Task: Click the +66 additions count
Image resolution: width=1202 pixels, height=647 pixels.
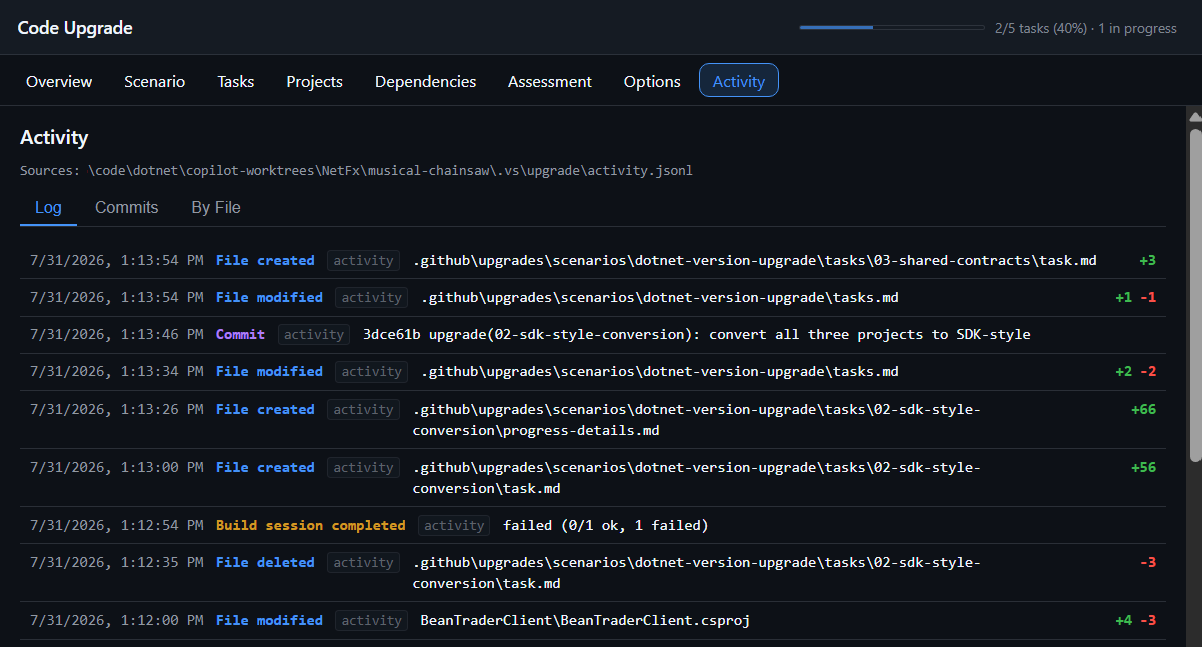Action: point(1143,409)
